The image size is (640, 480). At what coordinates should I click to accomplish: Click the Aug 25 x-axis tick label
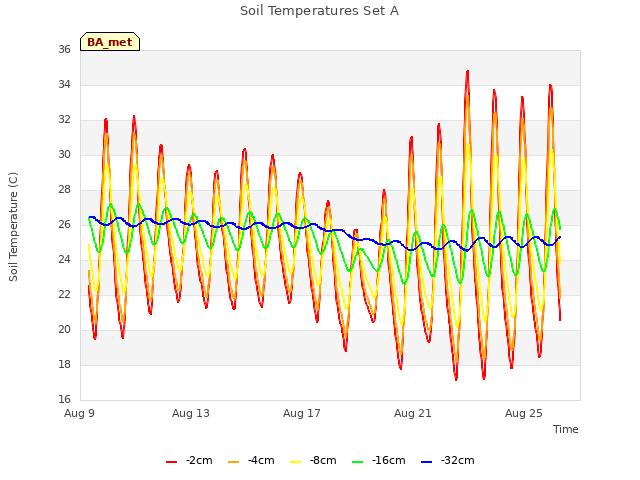click(524, 413)
